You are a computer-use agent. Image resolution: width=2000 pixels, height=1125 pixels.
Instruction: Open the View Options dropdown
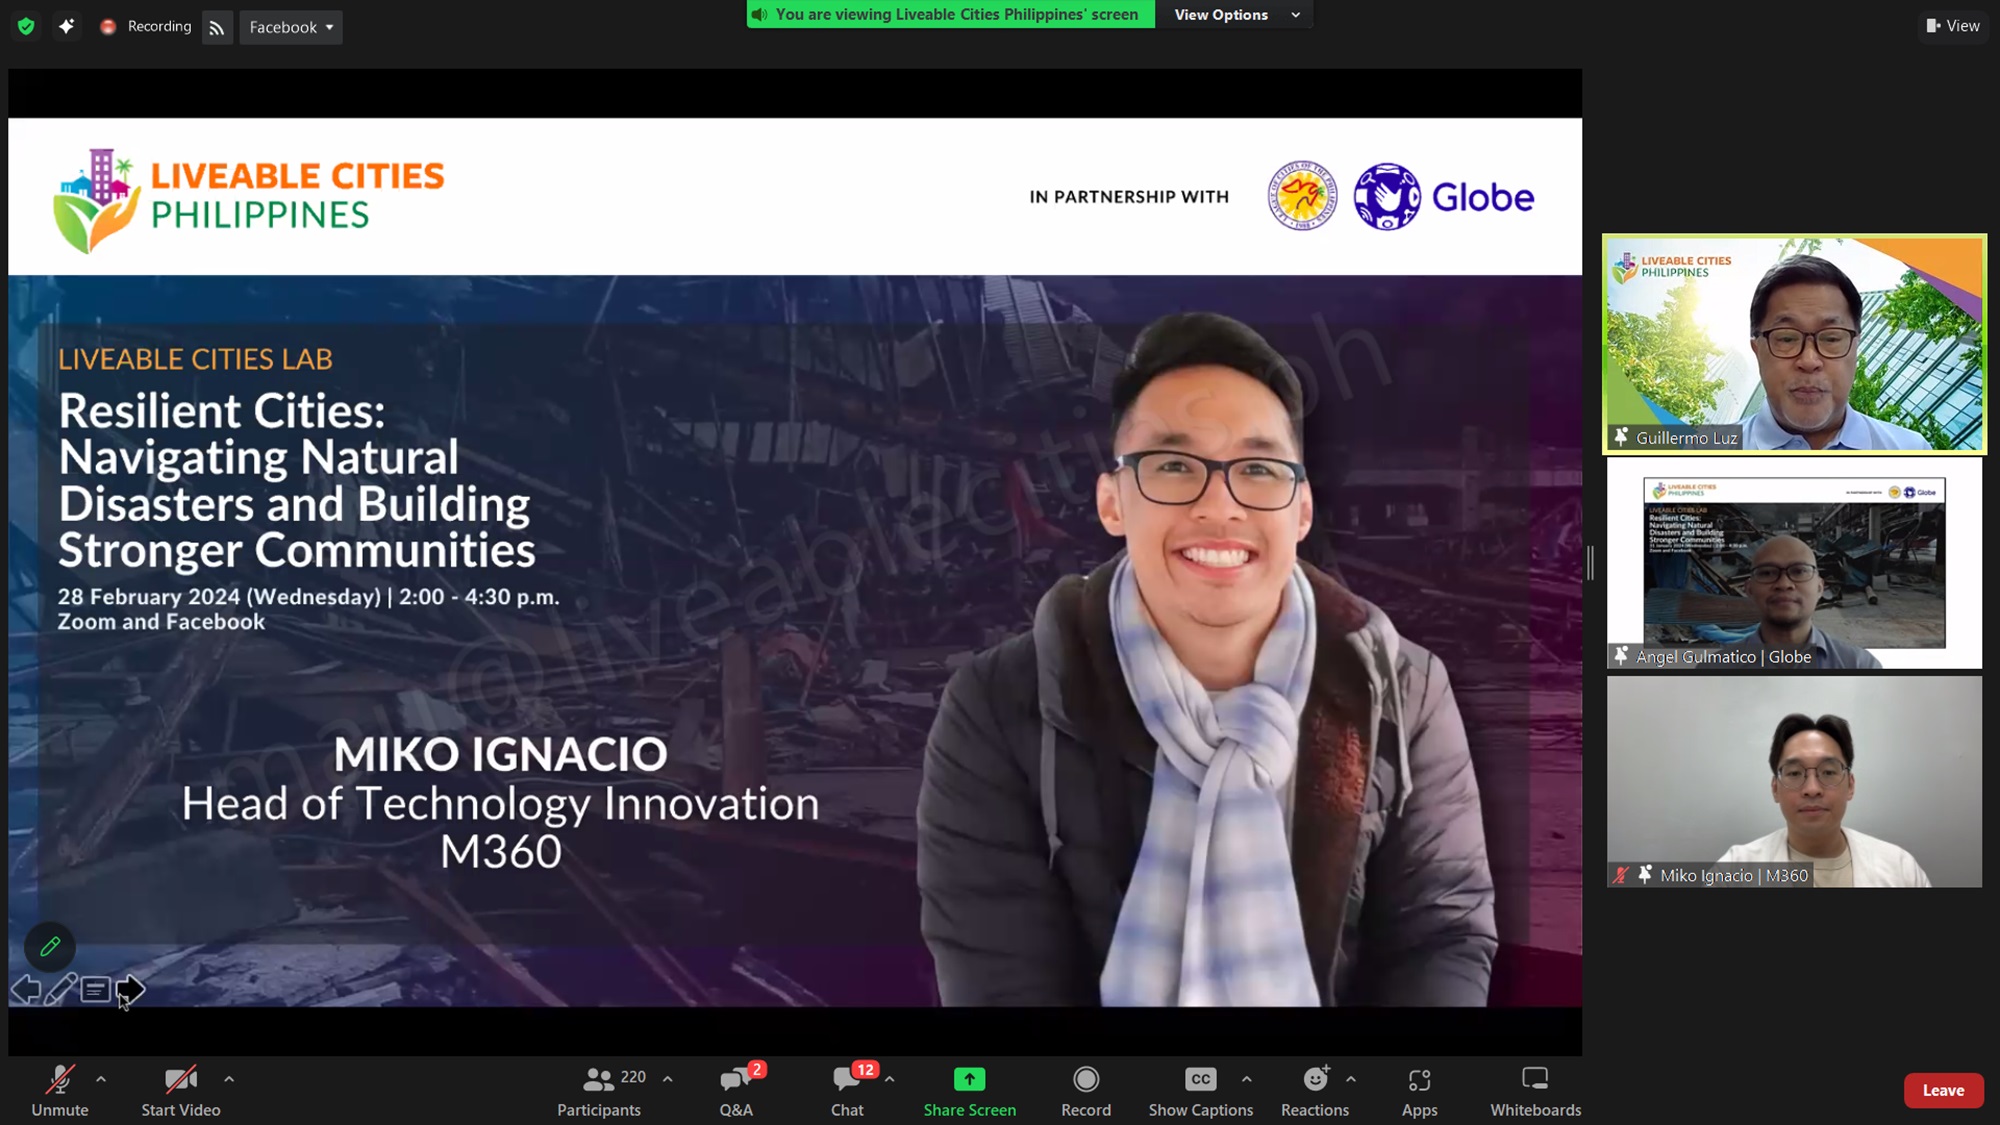pos(1237,15)
